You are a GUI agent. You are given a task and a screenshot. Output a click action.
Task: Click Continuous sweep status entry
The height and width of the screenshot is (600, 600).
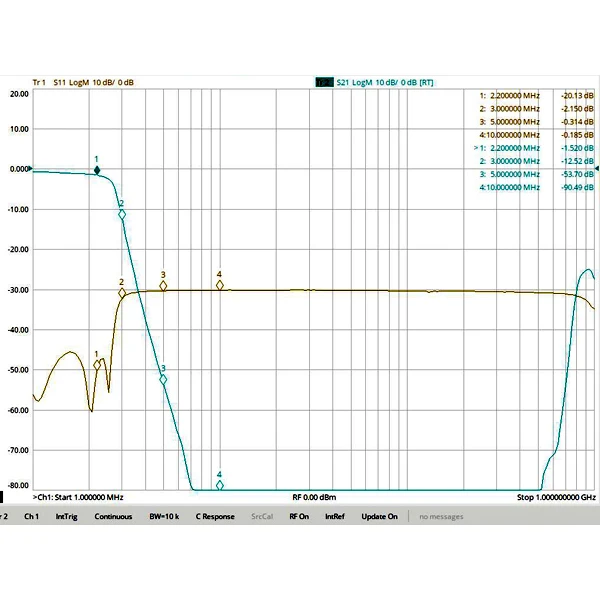click(x=113, y=517)
